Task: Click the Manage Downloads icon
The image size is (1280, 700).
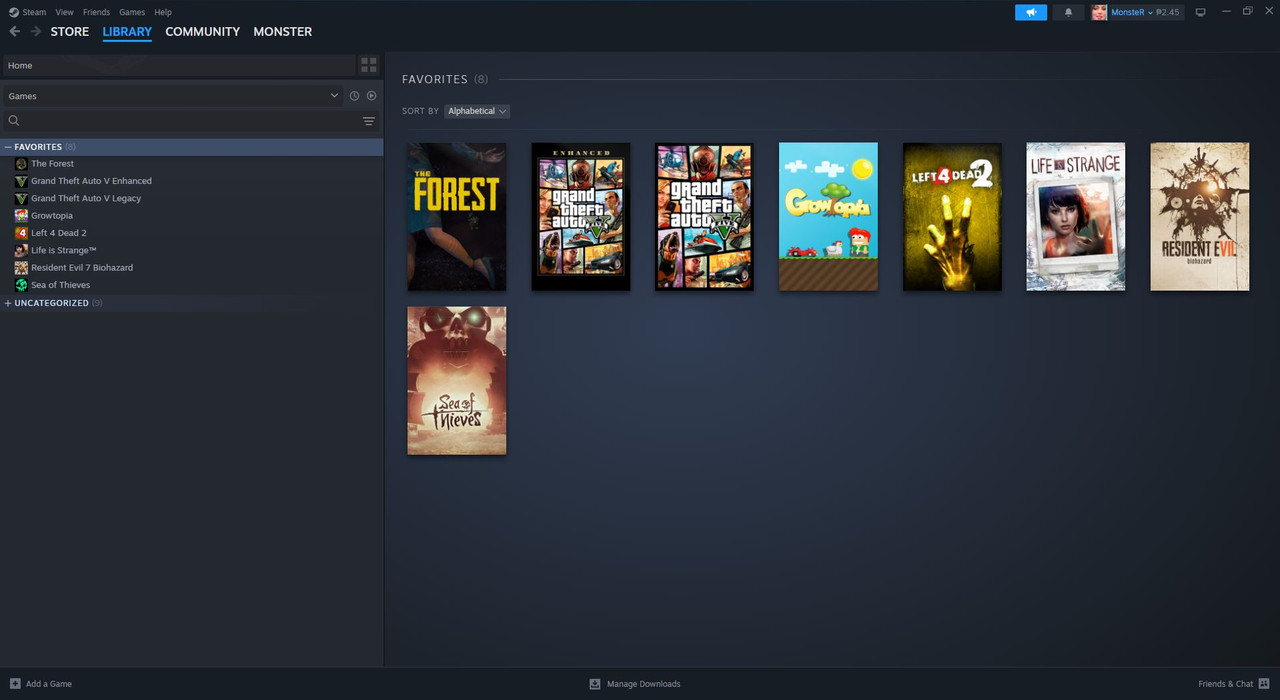Action: [x=595, y=684]
